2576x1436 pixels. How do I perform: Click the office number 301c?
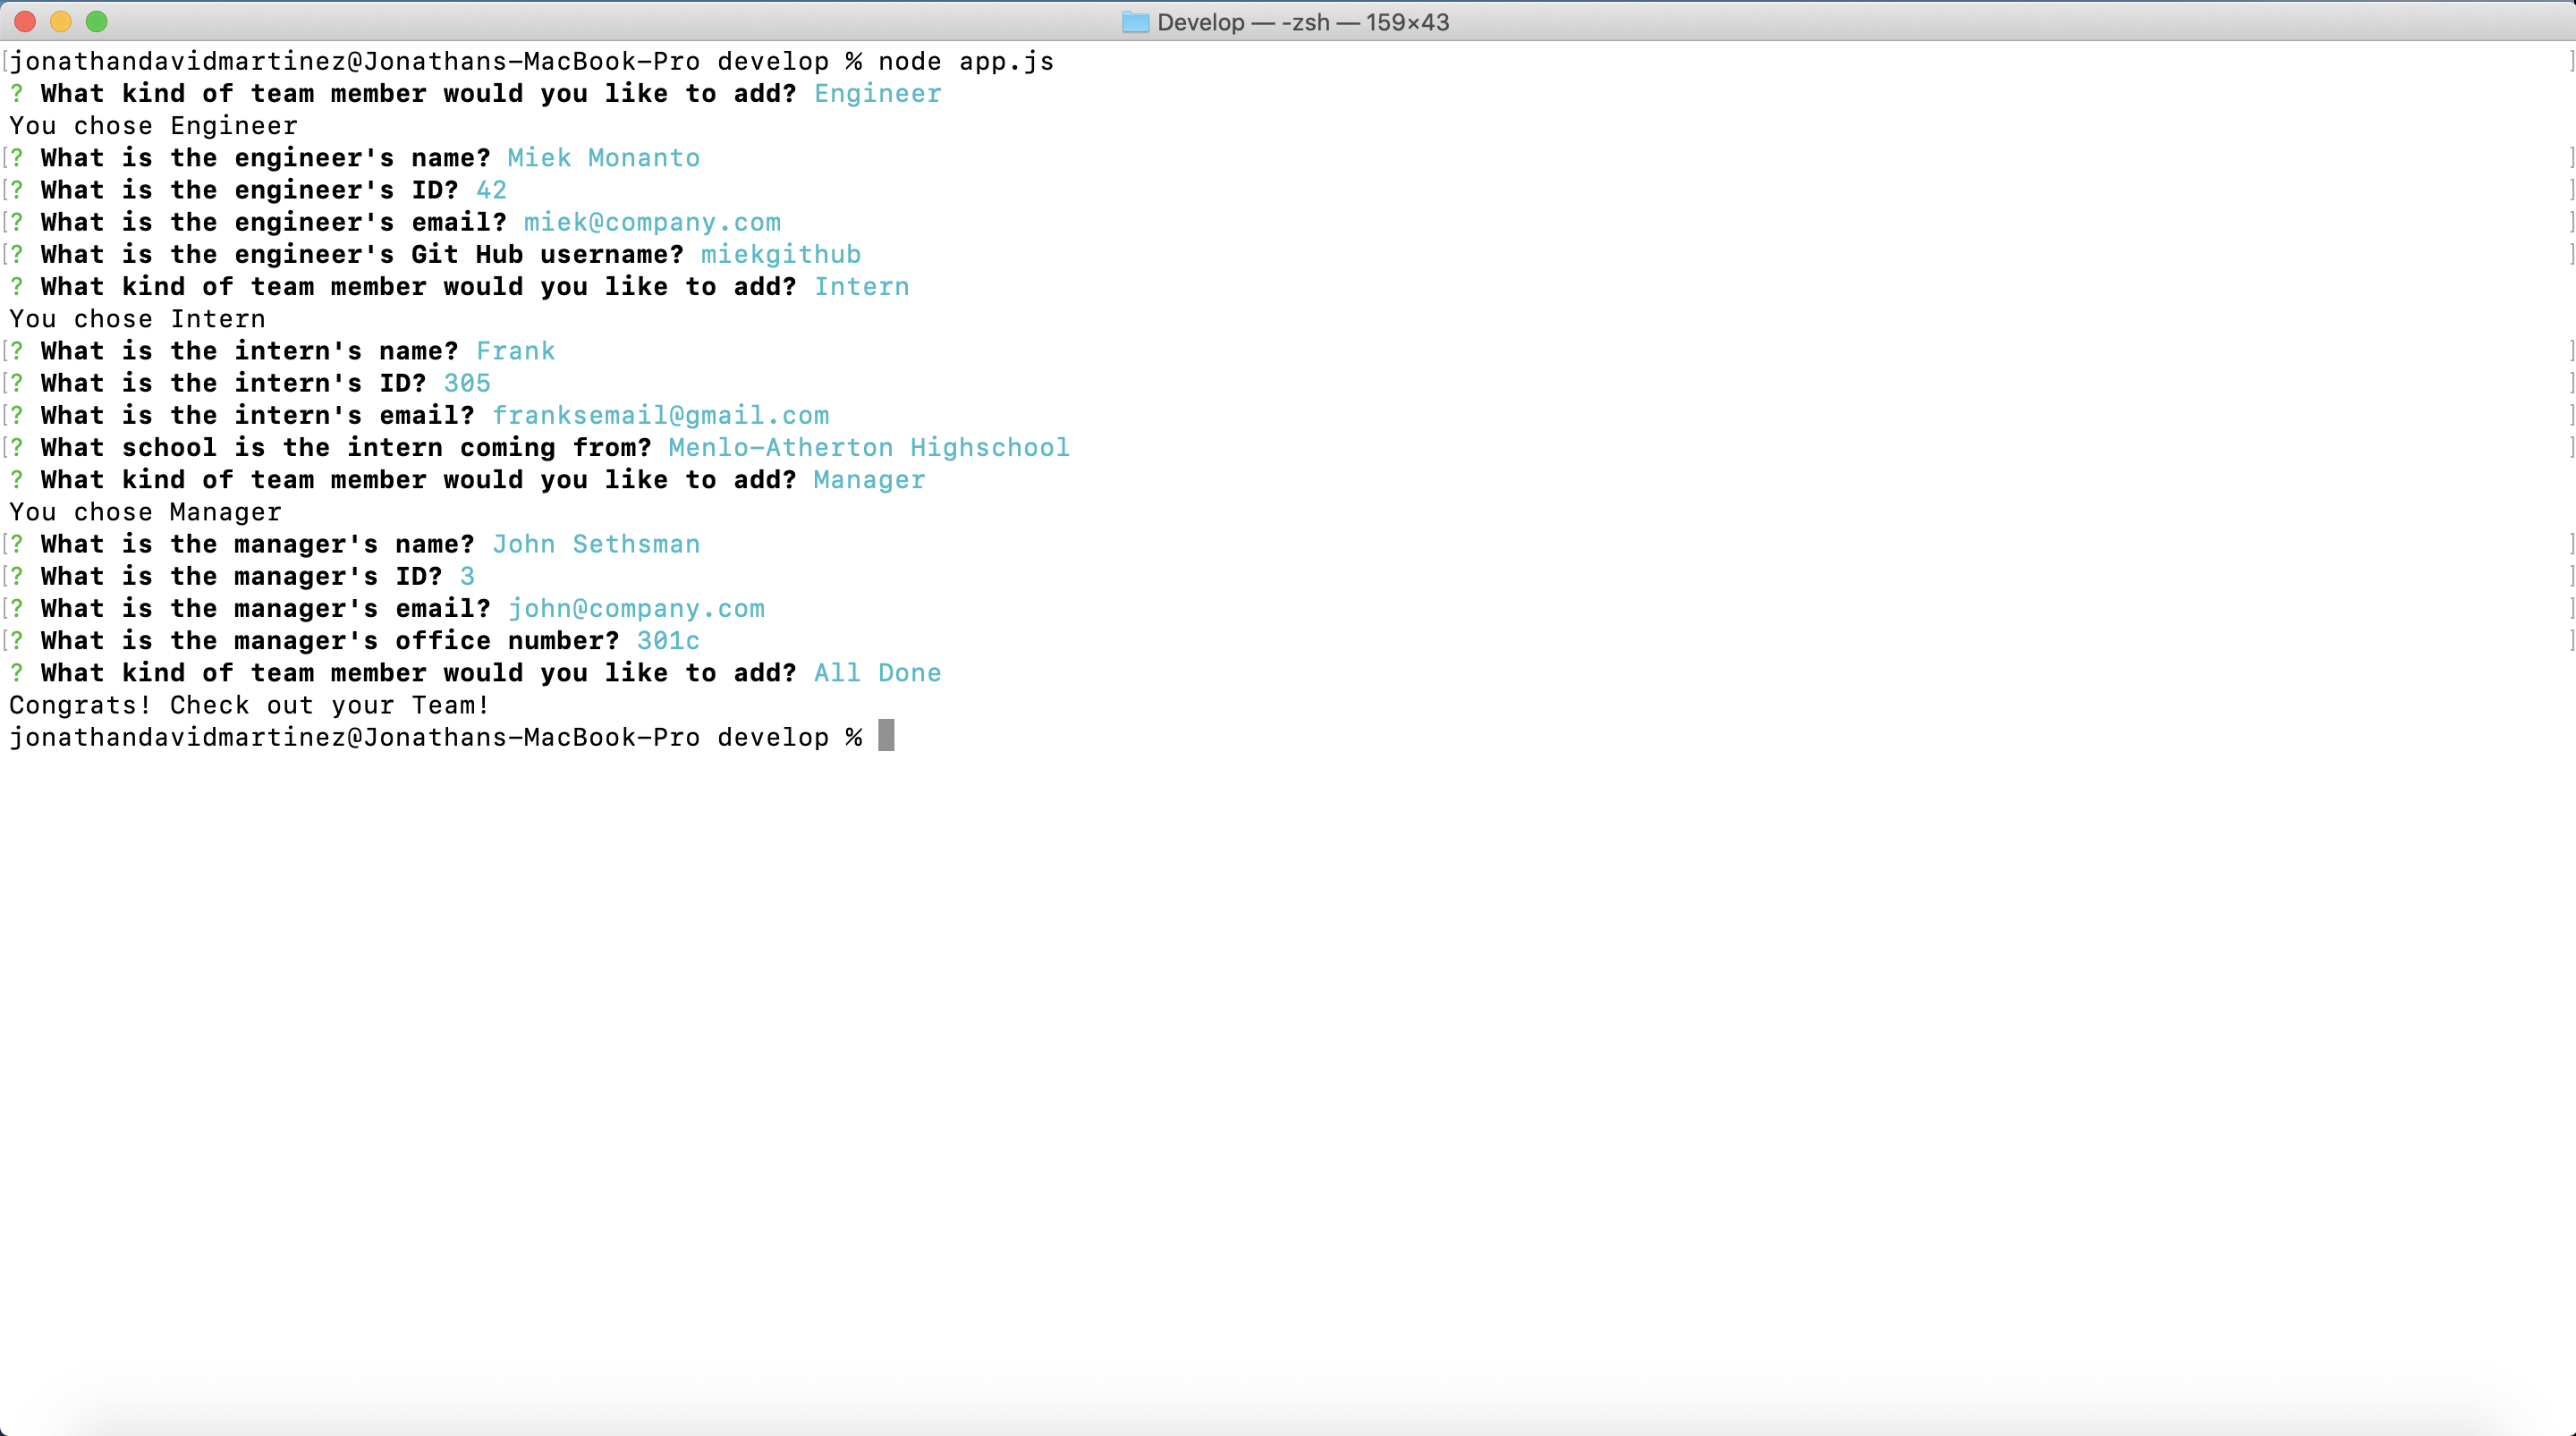click(x=668, y=640)
